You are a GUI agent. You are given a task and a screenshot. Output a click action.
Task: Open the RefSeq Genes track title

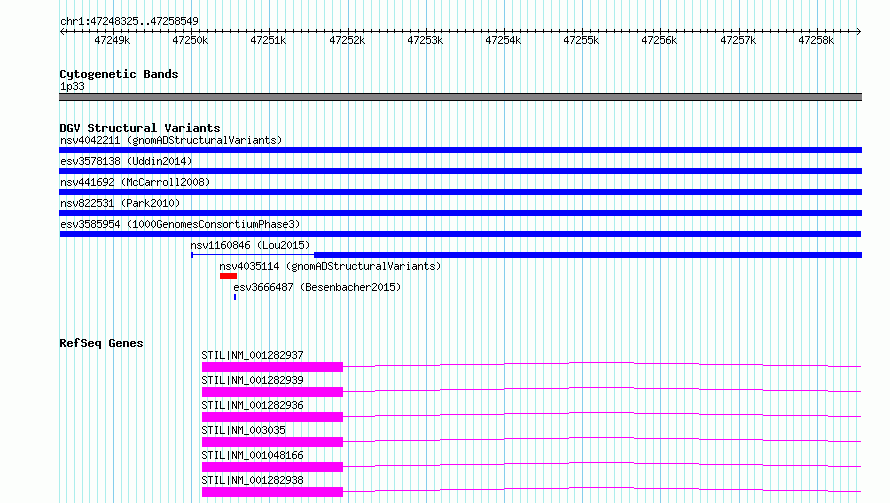[x=101, y=343]
